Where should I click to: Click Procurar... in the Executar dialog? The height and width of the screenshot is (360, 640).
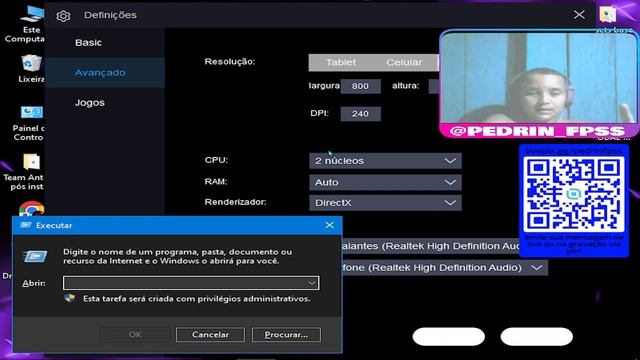point(286,335)
